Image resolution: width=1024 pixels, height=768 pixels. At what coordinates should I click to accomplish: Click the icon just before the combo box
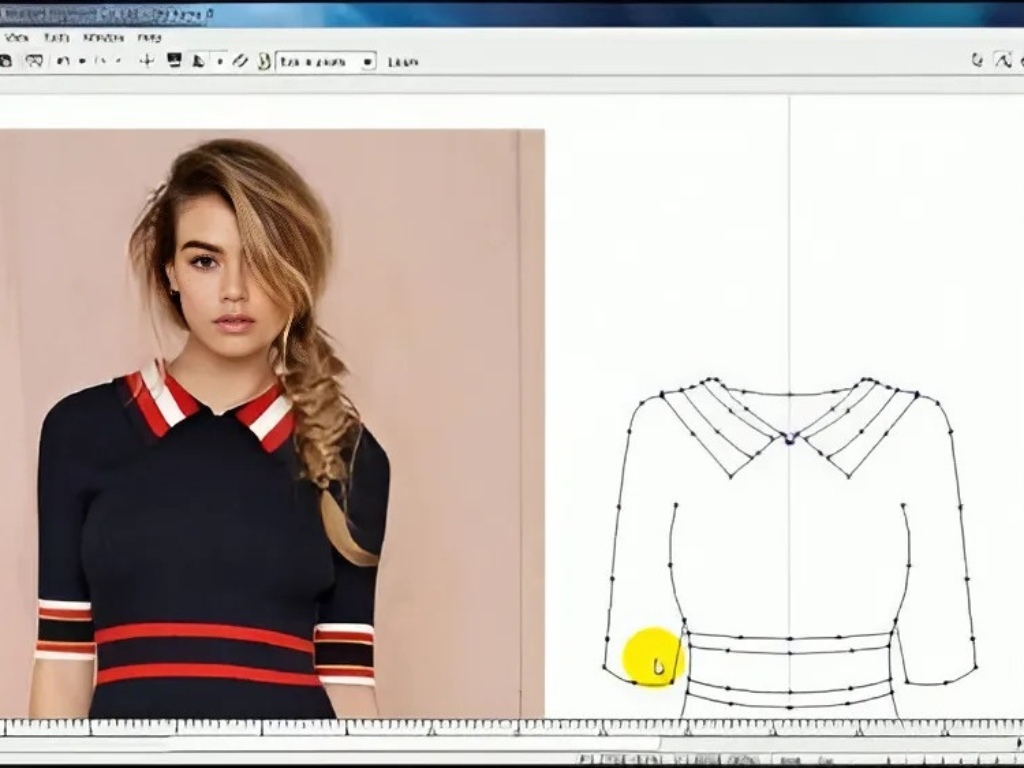[x=264, y=61]
